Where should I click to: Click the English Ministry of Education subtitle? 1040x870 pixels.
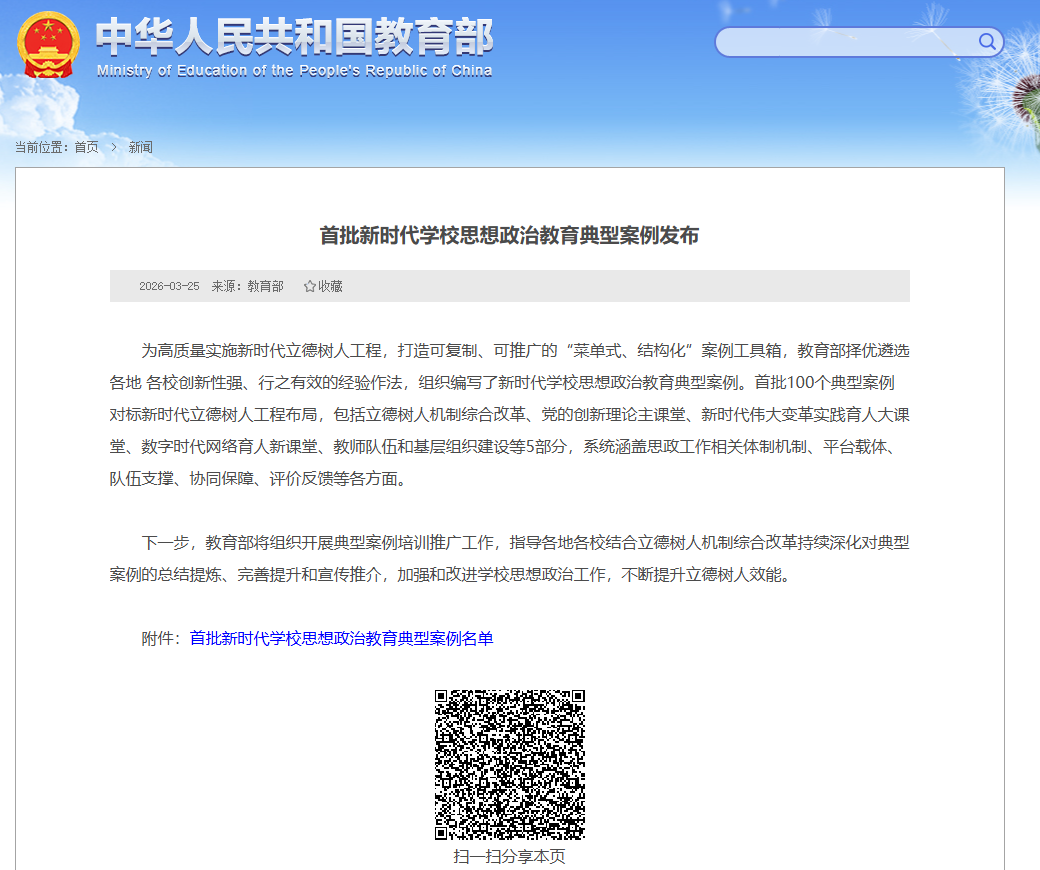click(x=294, y=71)
